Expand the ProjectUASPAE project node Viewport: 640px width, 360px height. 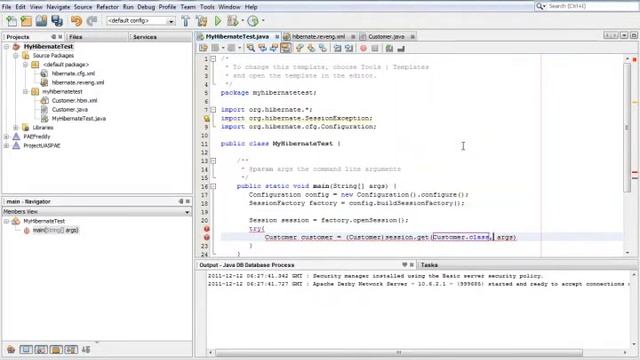7,145
